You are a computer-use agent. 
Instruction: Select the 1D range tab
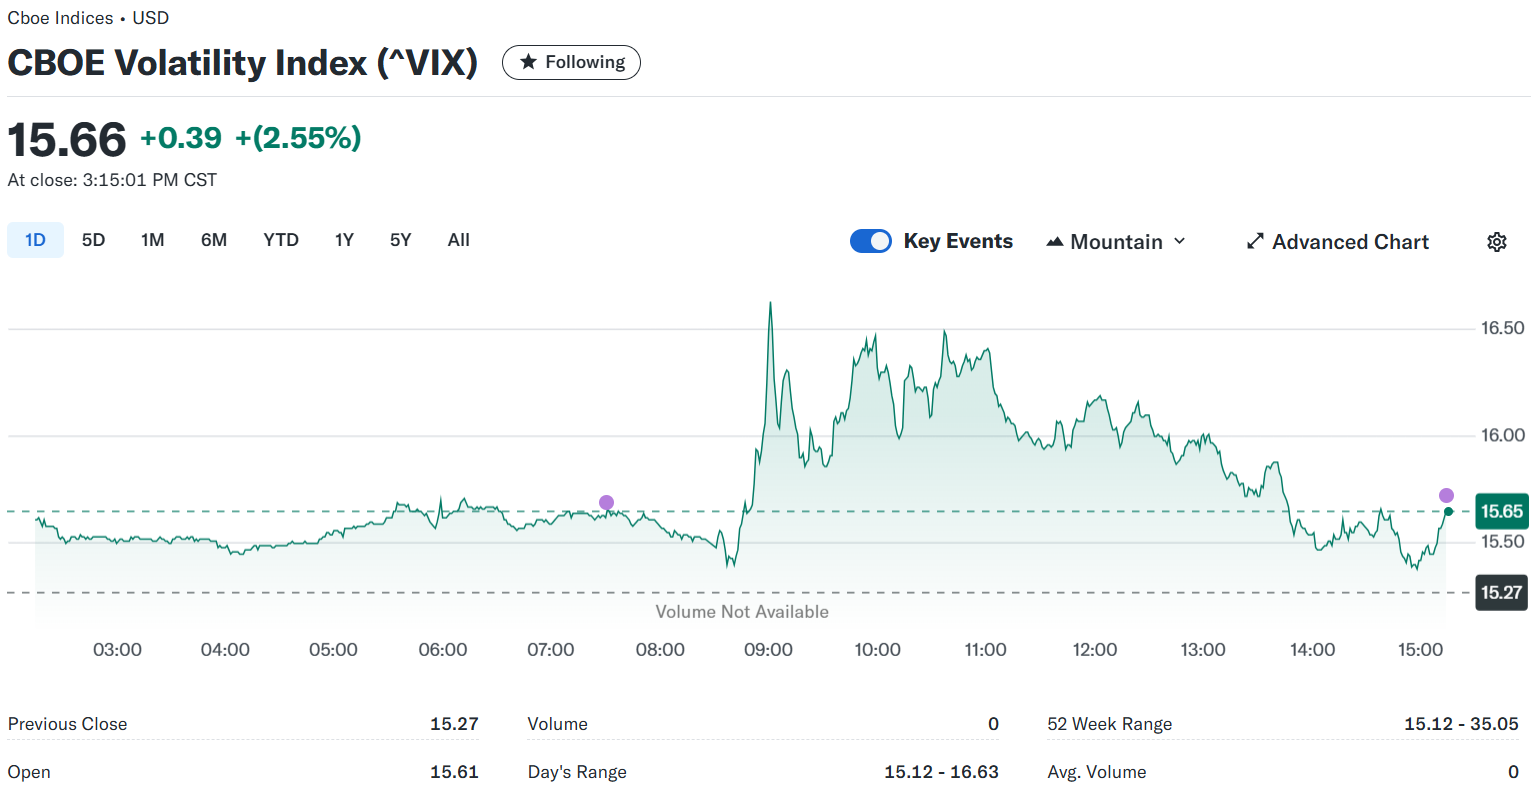pyautogui.click(x=35, y=240)
